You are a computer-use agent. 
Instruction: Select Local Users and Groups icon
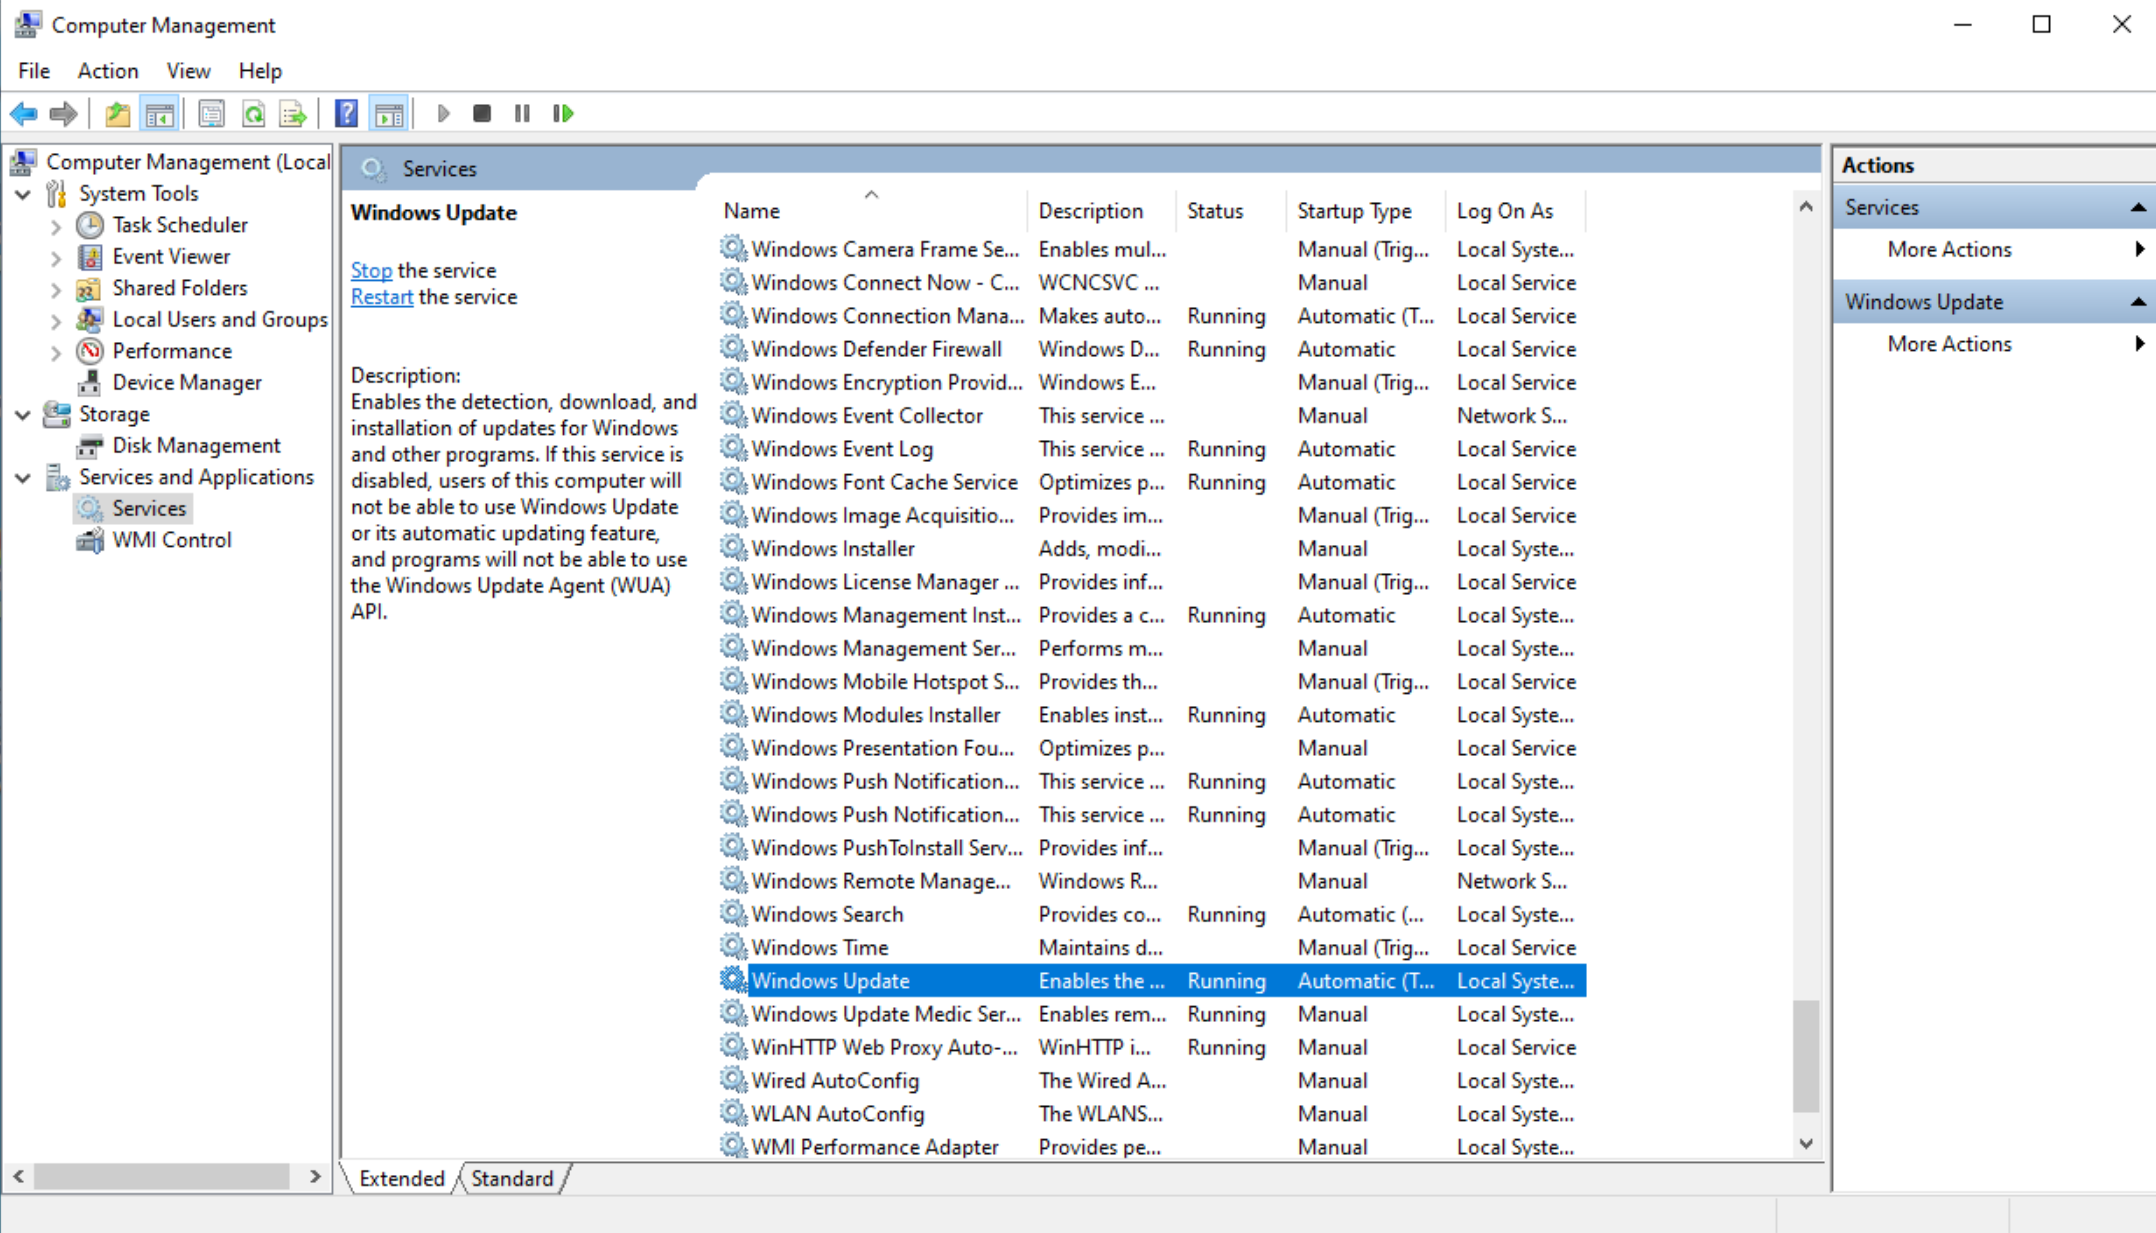point(90,320)
